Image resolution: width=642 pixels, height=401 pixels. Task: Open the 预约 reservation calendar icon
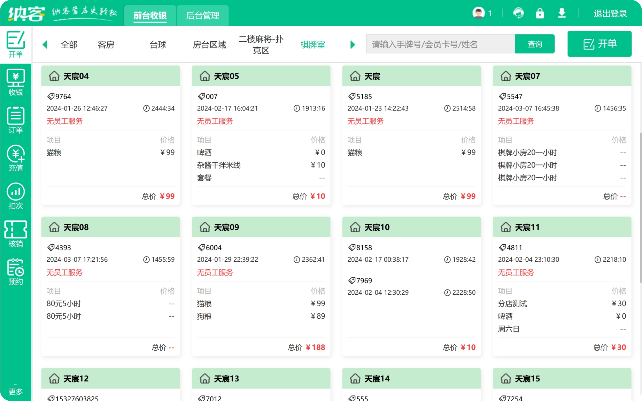[x=15, y=272]
